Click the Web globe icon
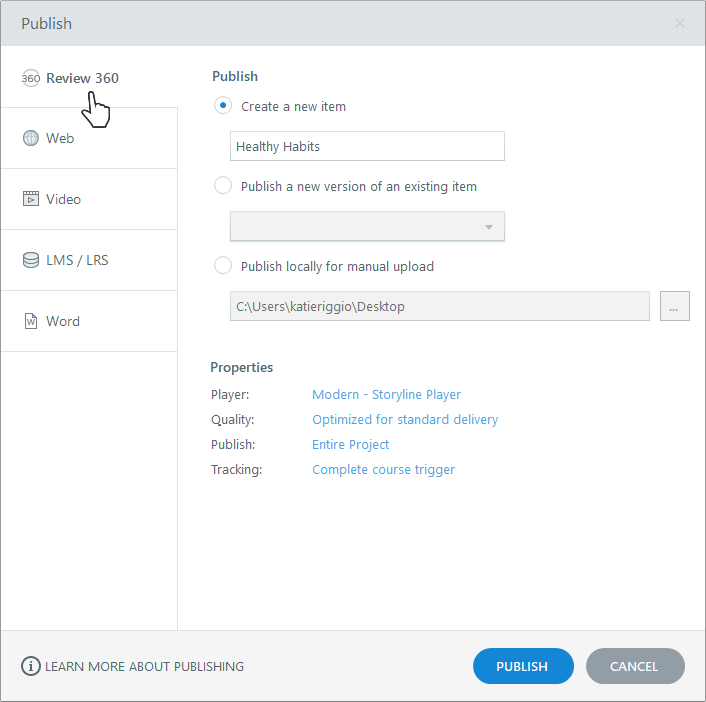The width and height of the screenshot is (706, 702). (x=31, y=138)
